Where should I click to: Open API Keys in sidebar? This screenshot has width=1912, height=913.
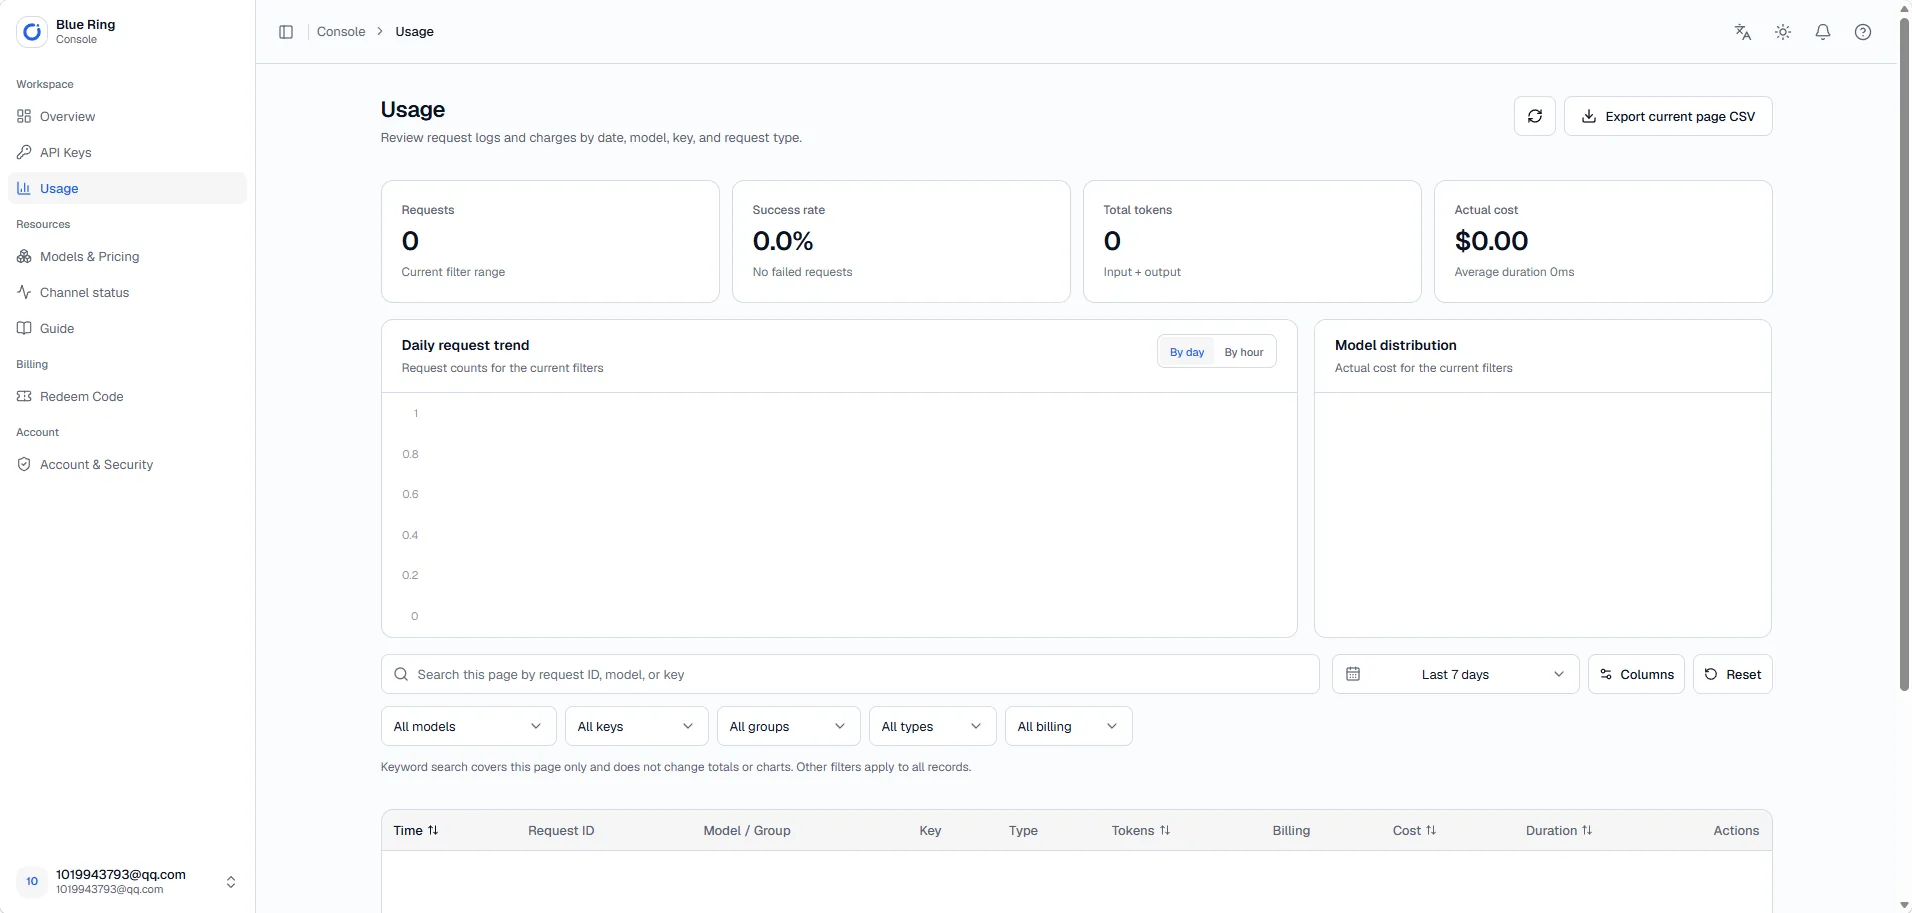(x=127, y=152)
